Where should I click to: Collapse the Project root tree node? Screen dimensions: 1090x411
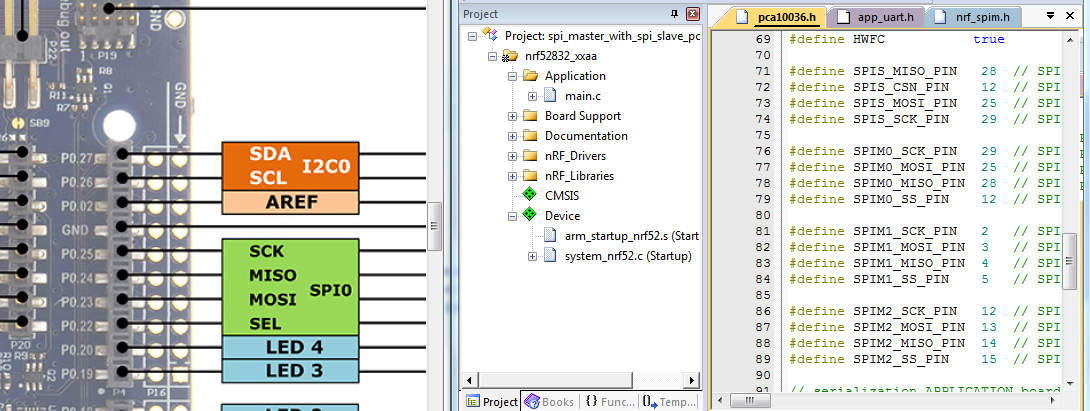click(473, 36)
